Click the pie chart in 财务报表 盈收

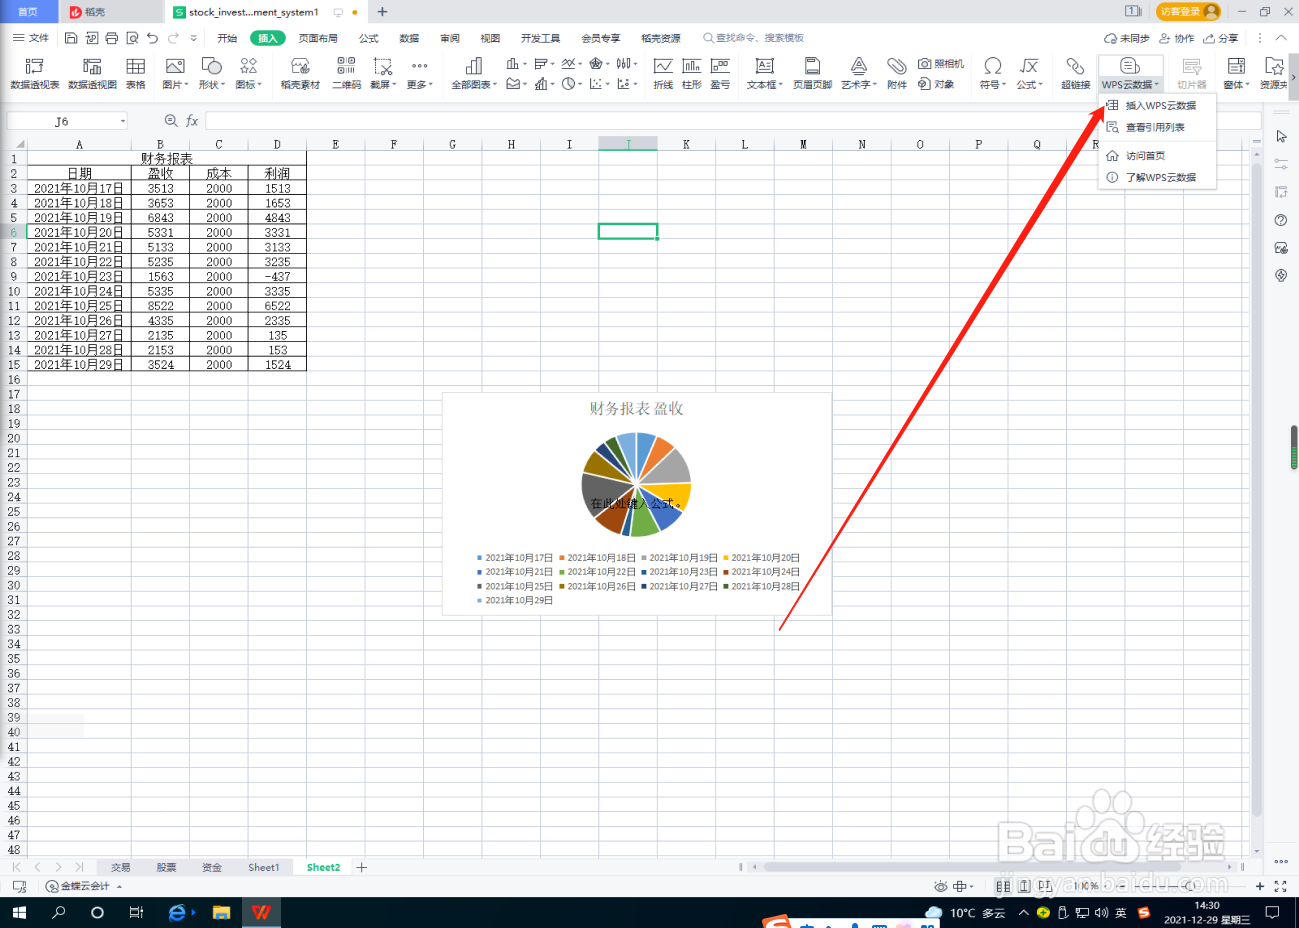coord(636,485)
